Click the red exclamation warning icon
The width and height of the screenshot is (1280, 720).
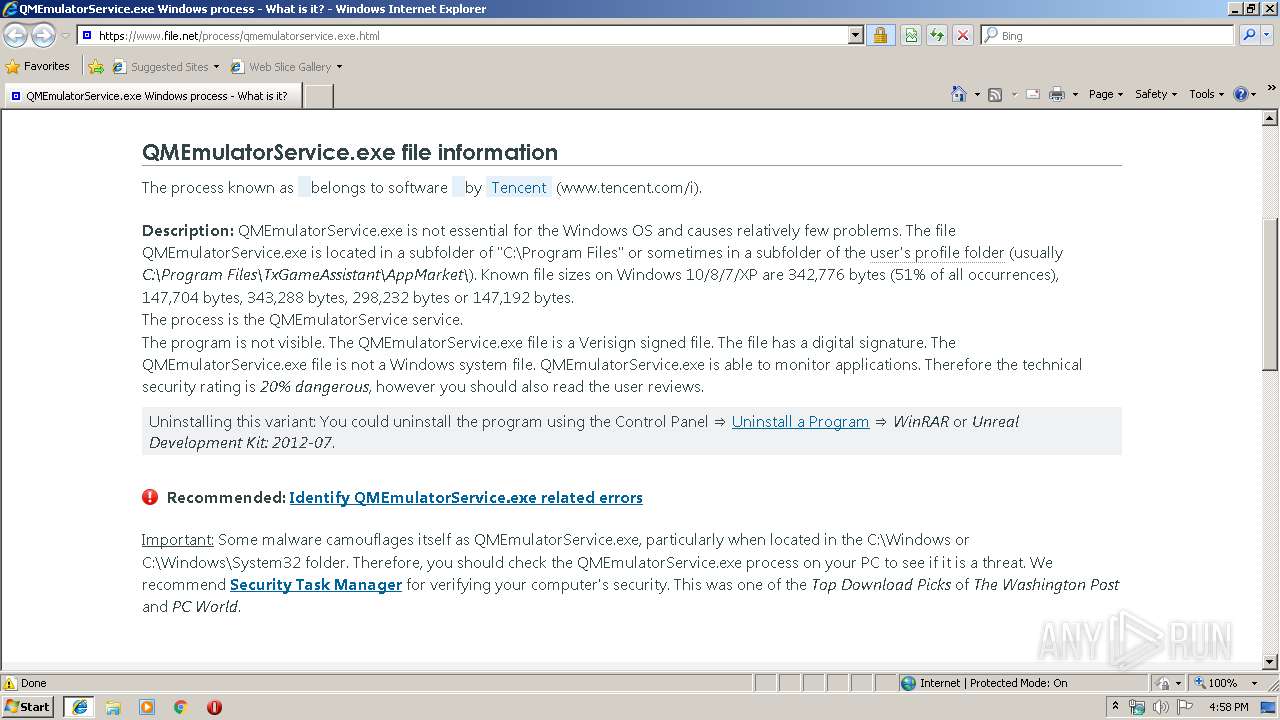click(x=150, y=497)
